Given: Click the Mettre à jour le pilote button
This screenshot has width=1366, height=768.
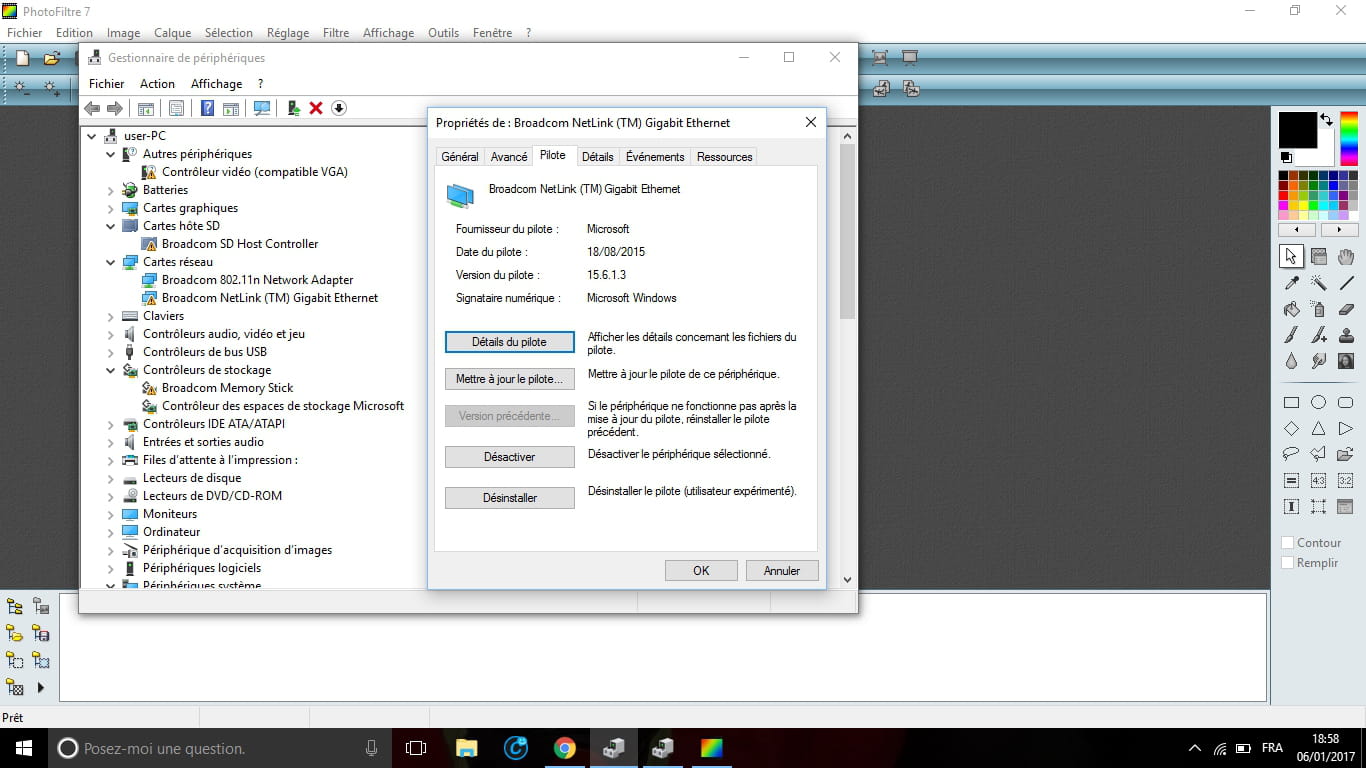Looking at the screenshot, I should click(509, 379).
